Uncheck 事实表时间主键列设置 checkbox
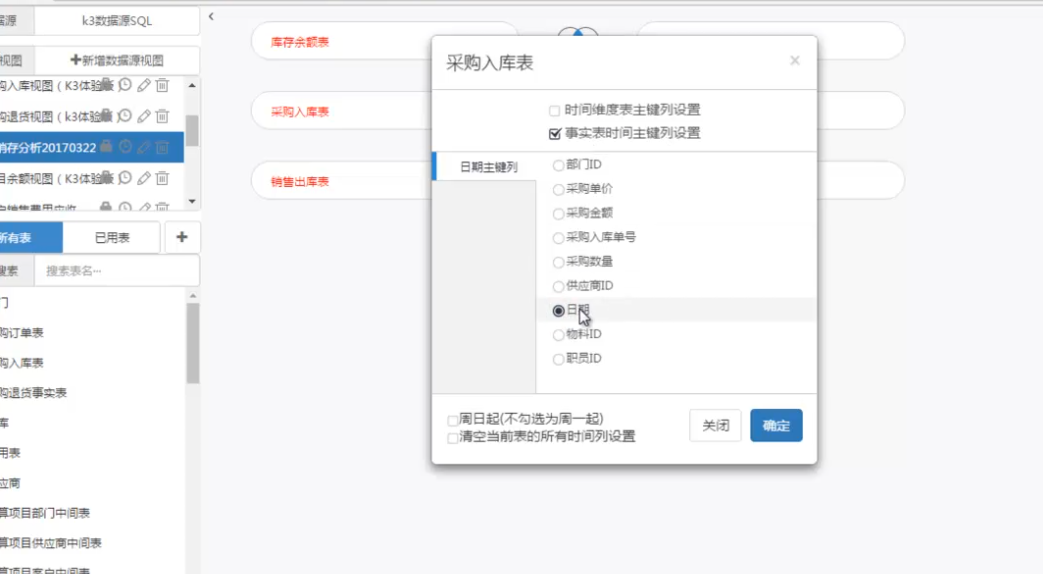Viewport: 1043px width, 574px height. click(x=555, y=134)
